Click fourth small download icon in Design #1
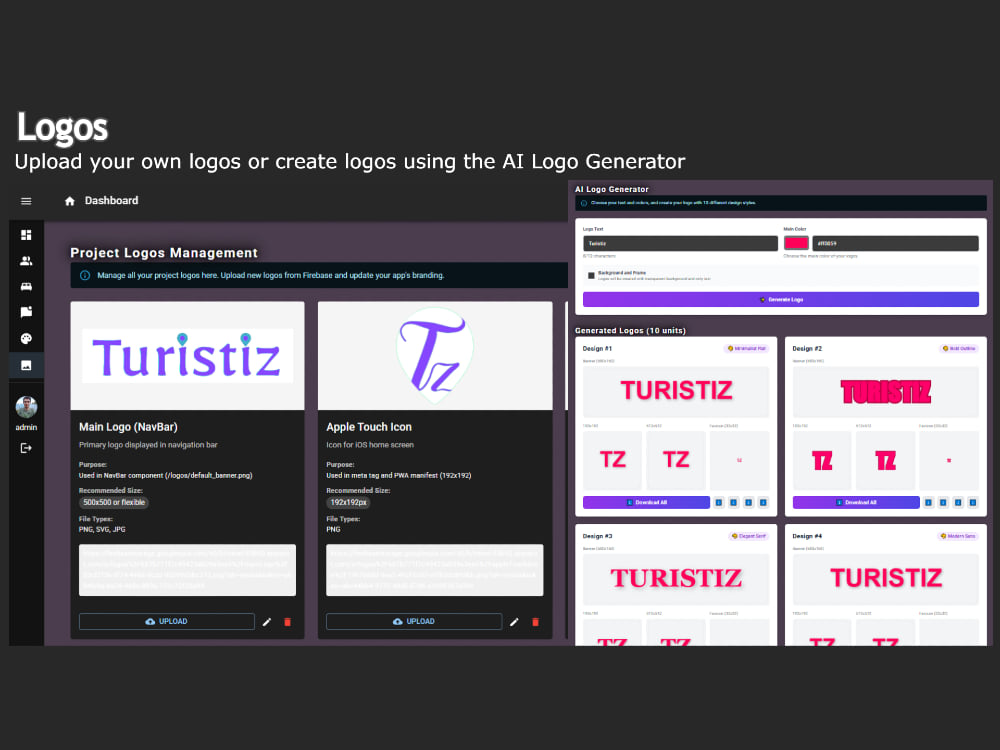Screen dimensions: 1000x750 (x=763, y=503)
